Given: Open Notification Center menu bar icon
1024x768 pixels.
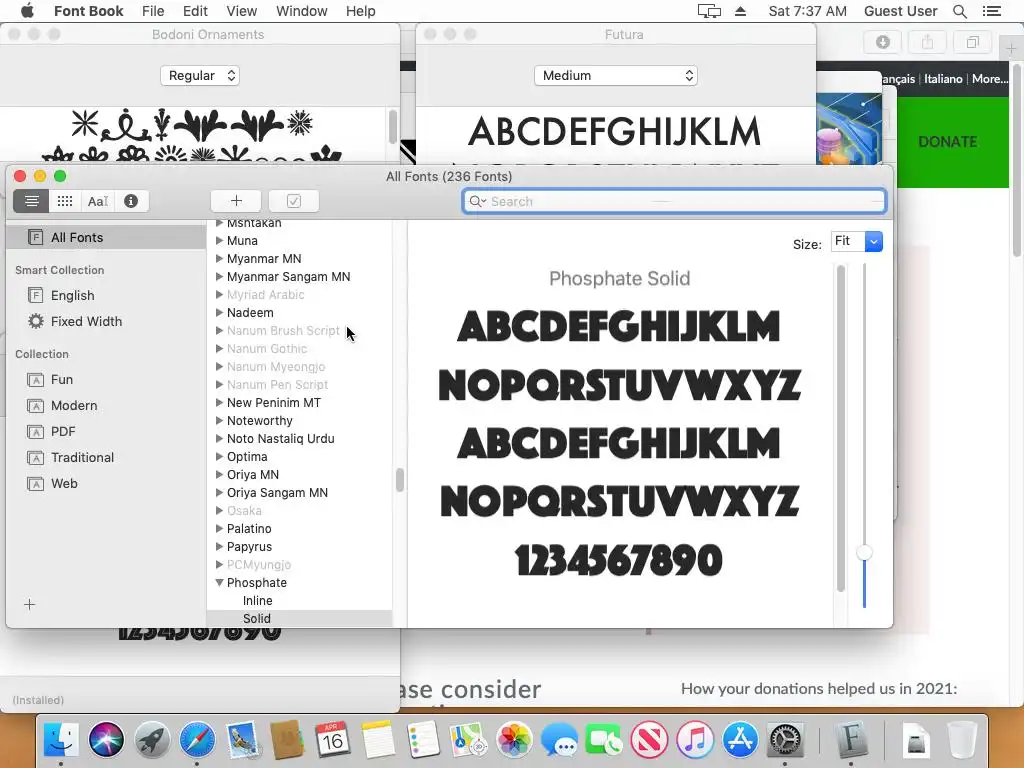Looking at the screenshot, I should (991, 11).
